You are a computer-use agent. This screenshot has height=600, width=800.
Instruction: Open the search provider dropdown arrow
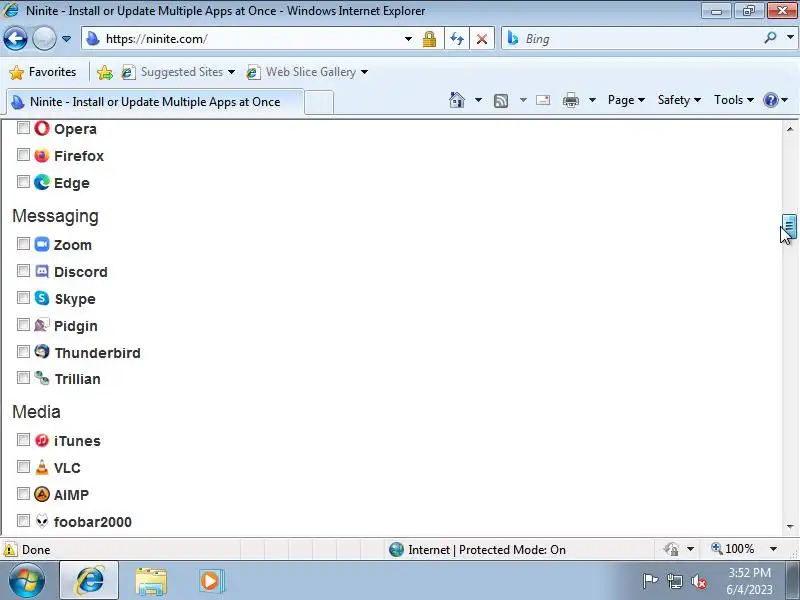(x=790, y=37)
